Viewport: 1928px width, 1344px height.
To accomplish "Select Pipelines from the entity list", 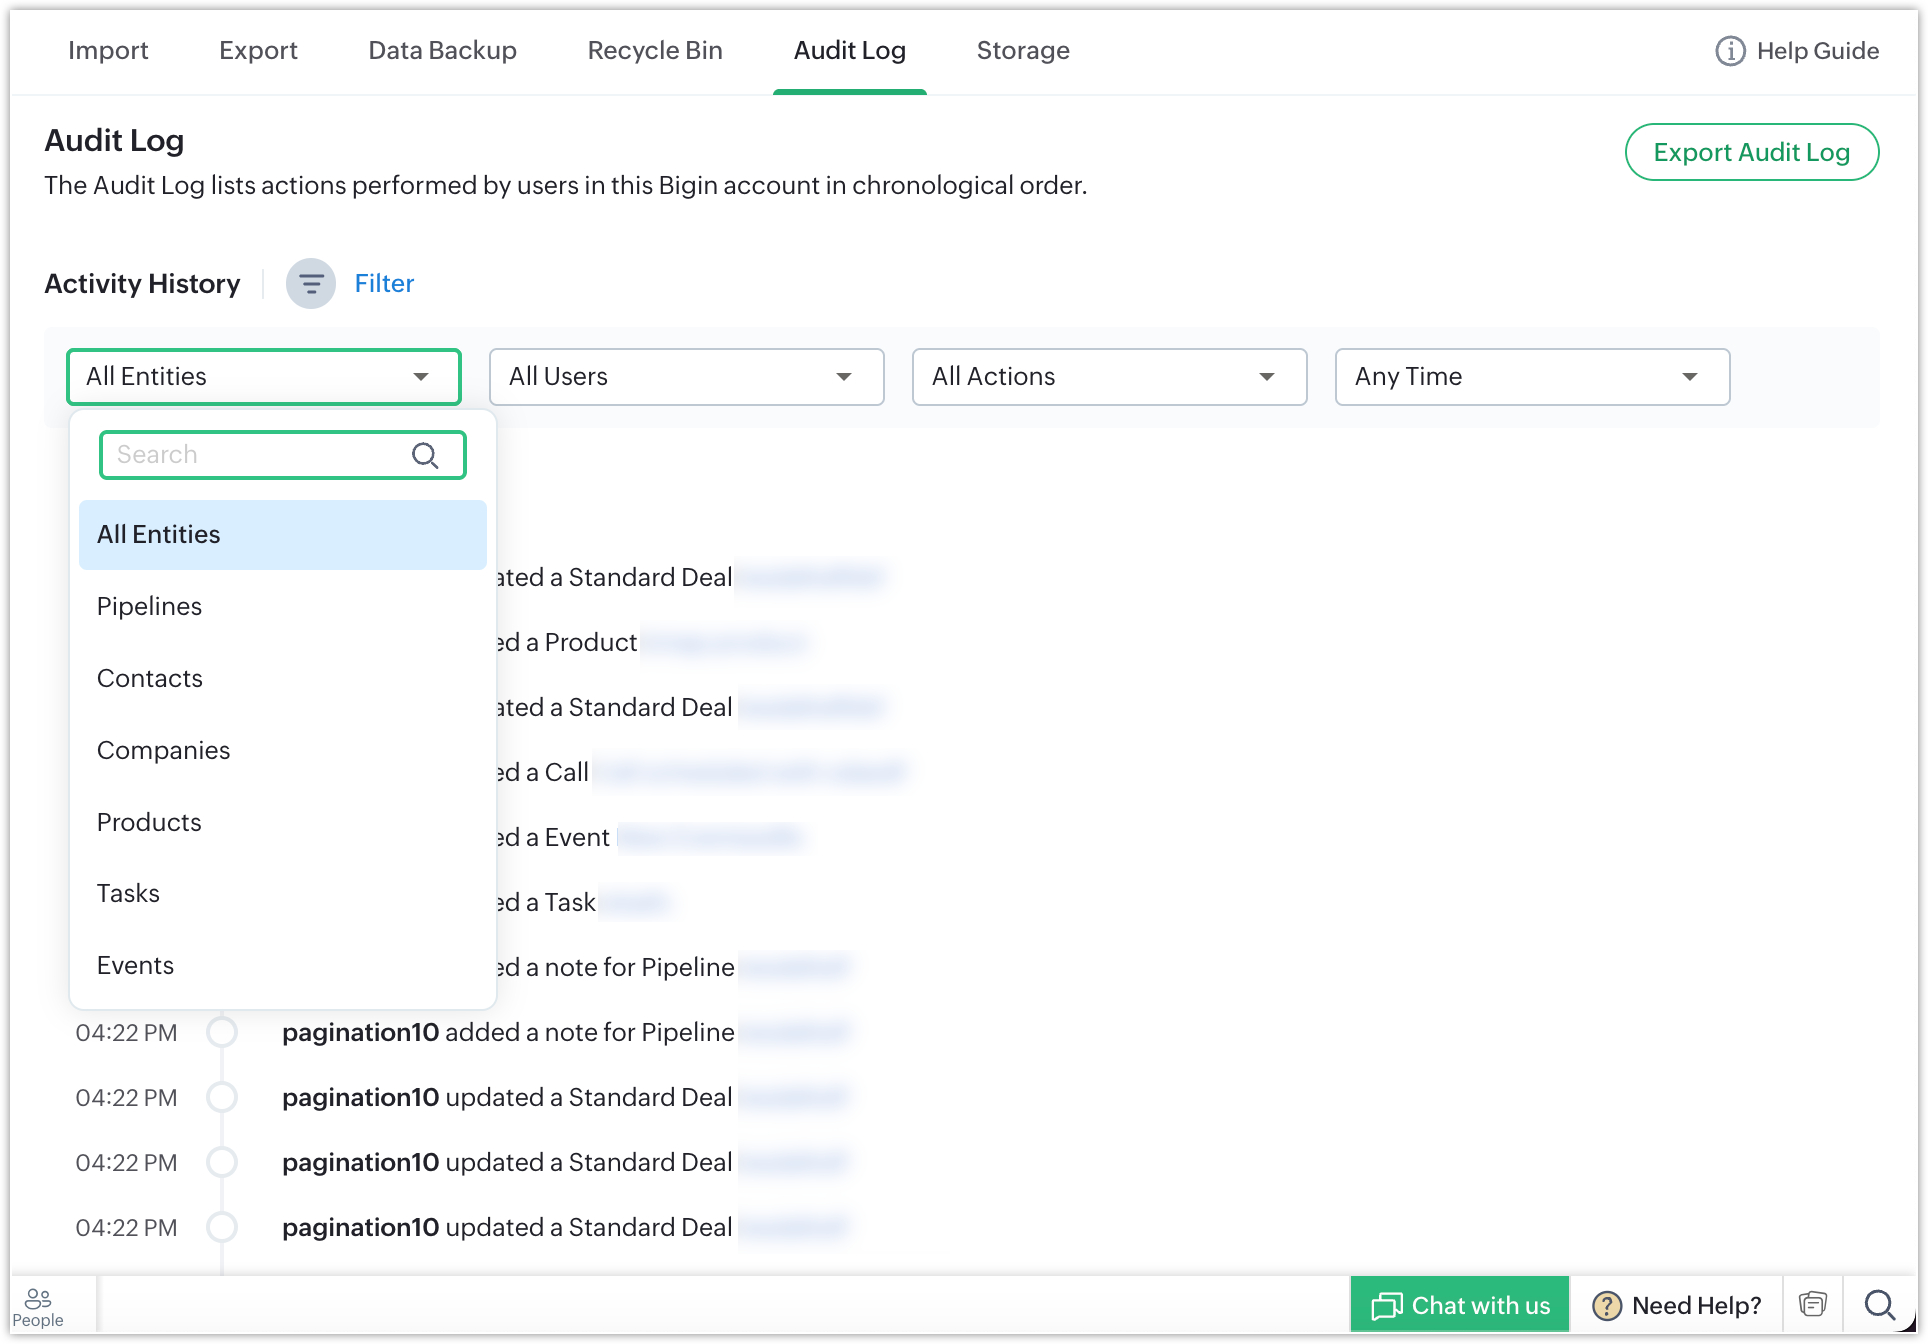I will [150, 607].
